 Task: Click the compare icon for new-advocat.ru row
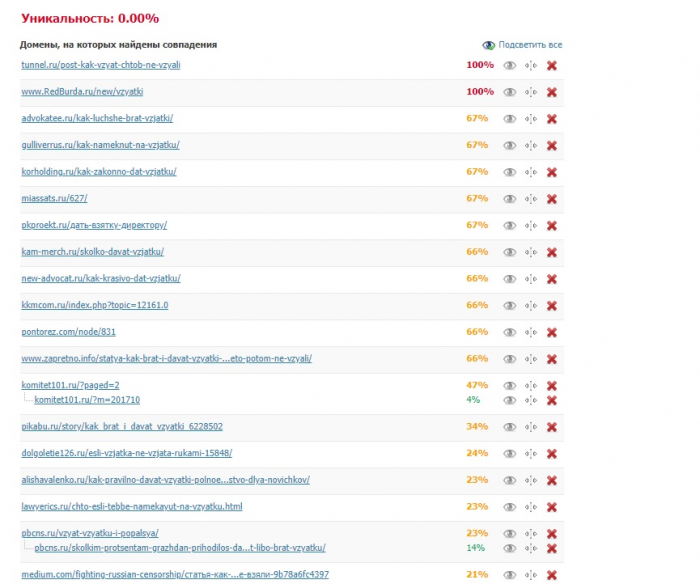pos(531,279)
